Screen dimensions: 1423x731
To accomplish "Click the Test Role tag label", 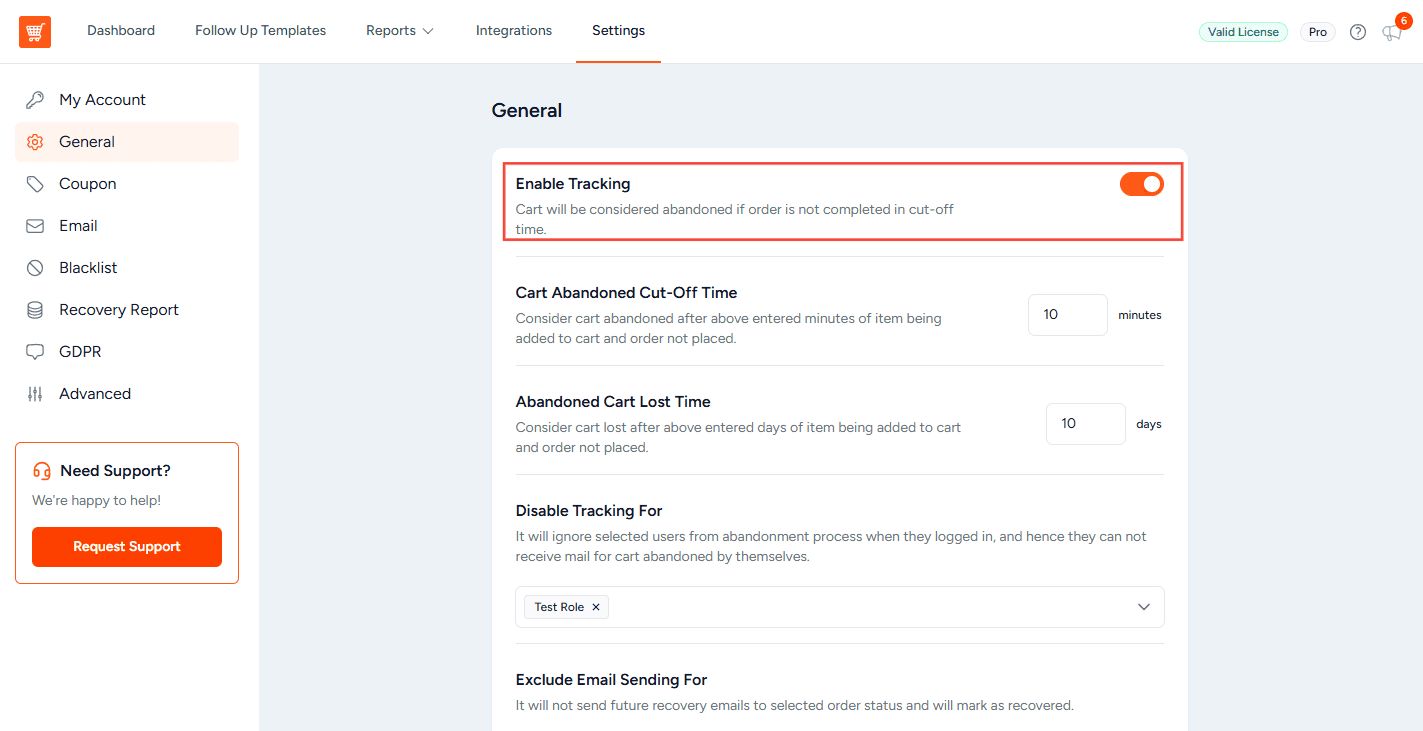I will pos(559,607).
